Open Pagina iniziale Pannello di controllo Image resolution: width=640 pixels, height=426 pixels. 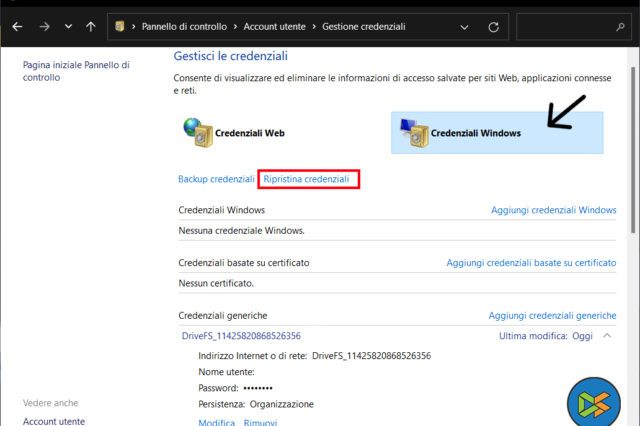pyautogui.click(x=76, y=70)
